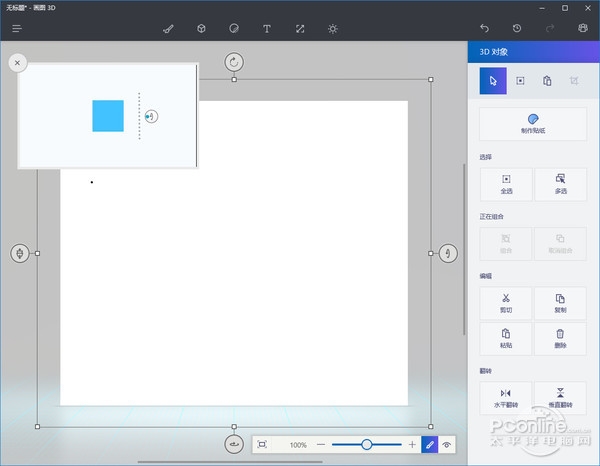Open the History clock icon

click(517, 29)
